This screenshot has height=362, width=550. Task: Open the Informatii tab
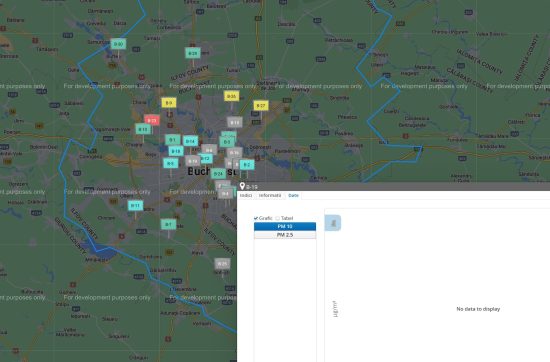click(270, 195)
